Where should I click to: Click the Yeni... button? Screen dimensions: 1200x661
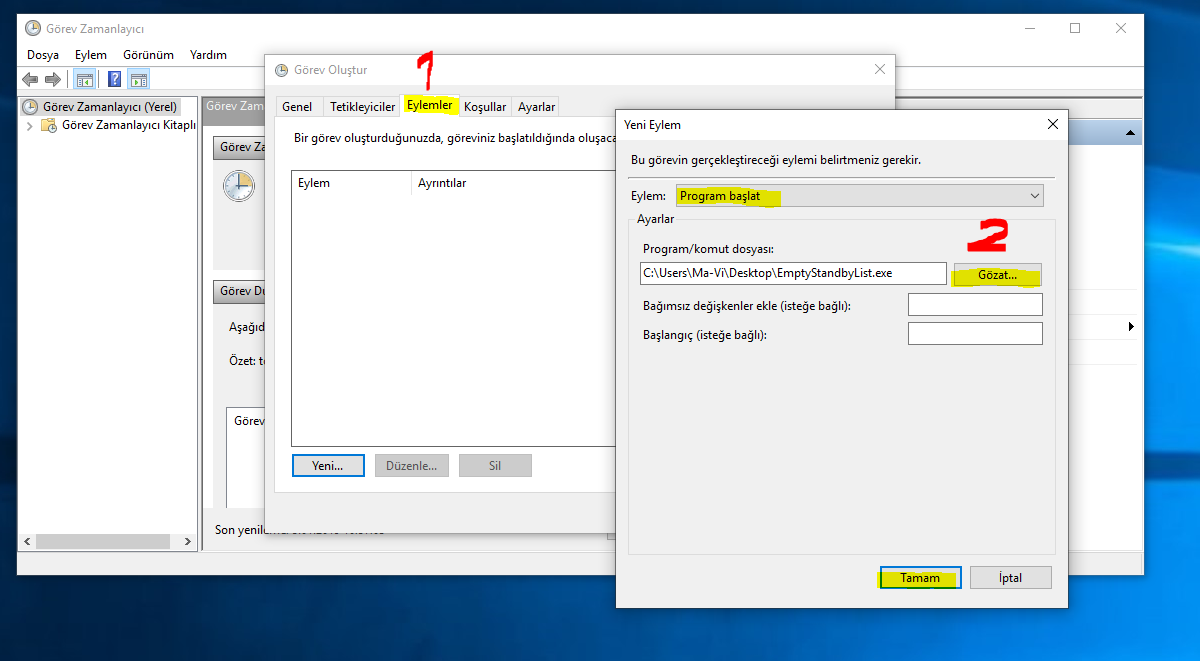click(328, 466)
